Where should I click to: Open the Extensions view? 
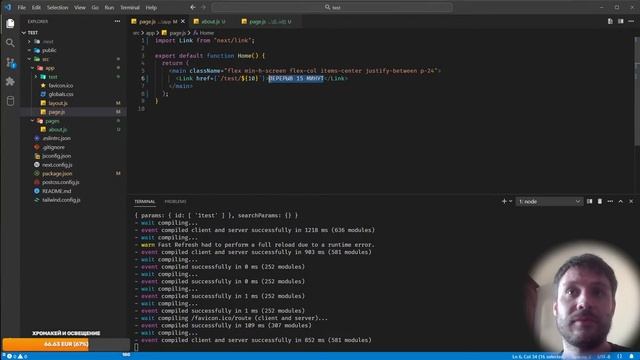10,82
